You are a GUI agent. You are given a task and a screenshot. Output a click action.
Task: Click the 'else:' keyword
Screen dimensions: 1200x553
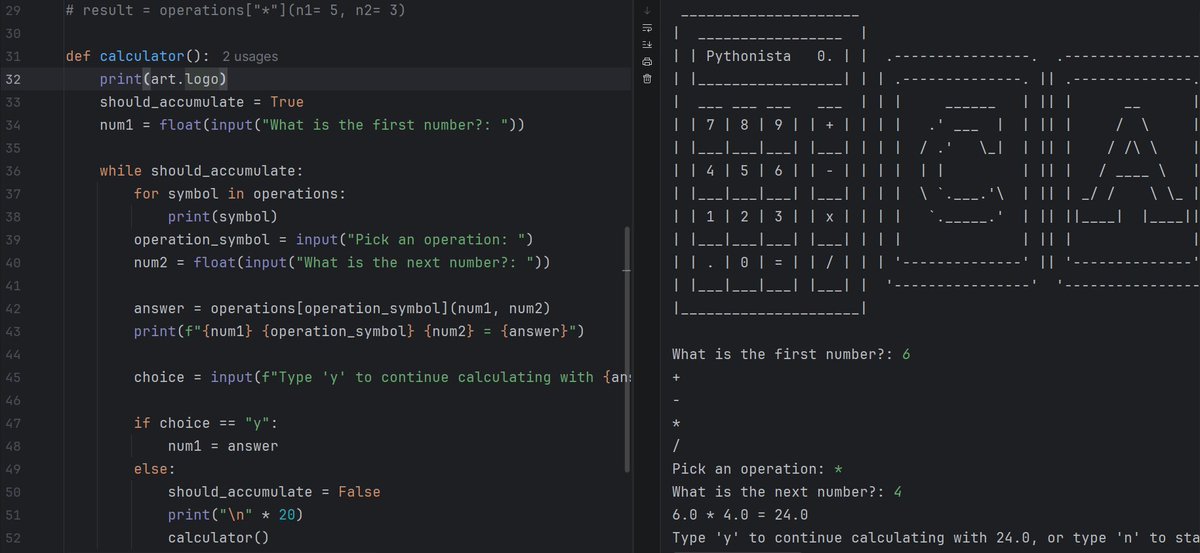(155, 469)
